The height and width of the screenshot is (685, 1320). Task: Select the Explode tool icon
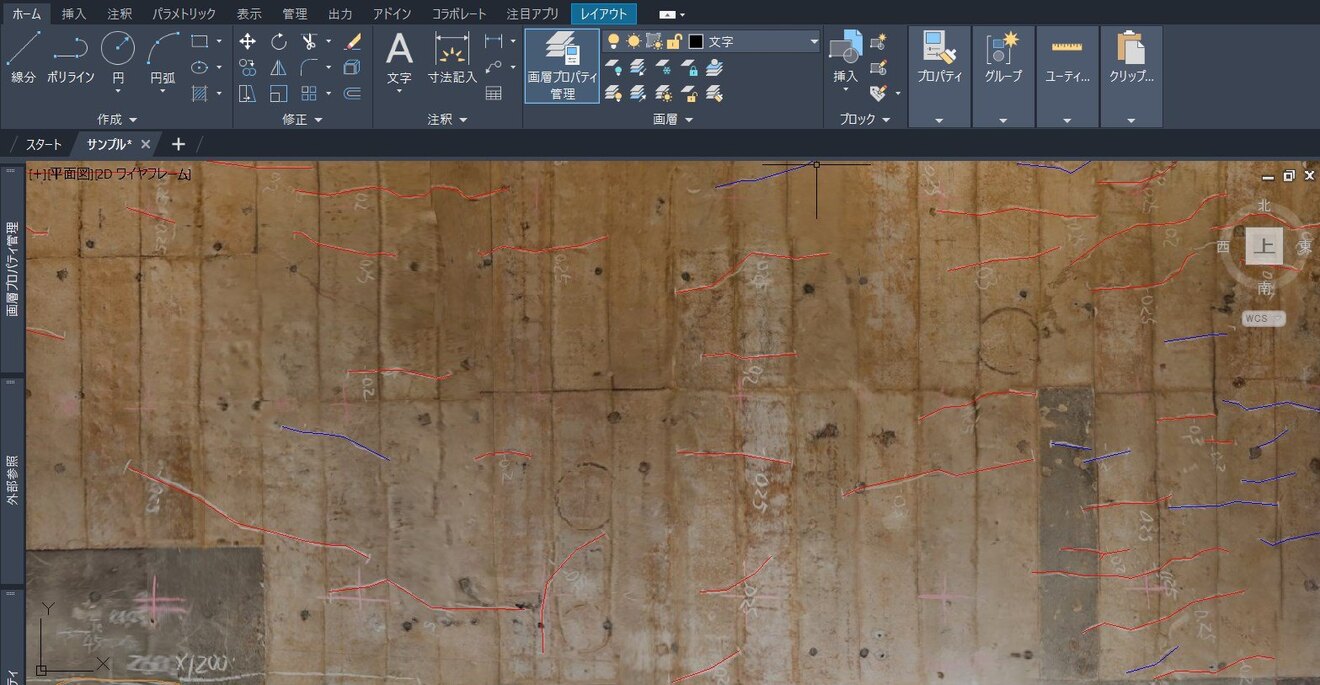[x=352, y=67]
